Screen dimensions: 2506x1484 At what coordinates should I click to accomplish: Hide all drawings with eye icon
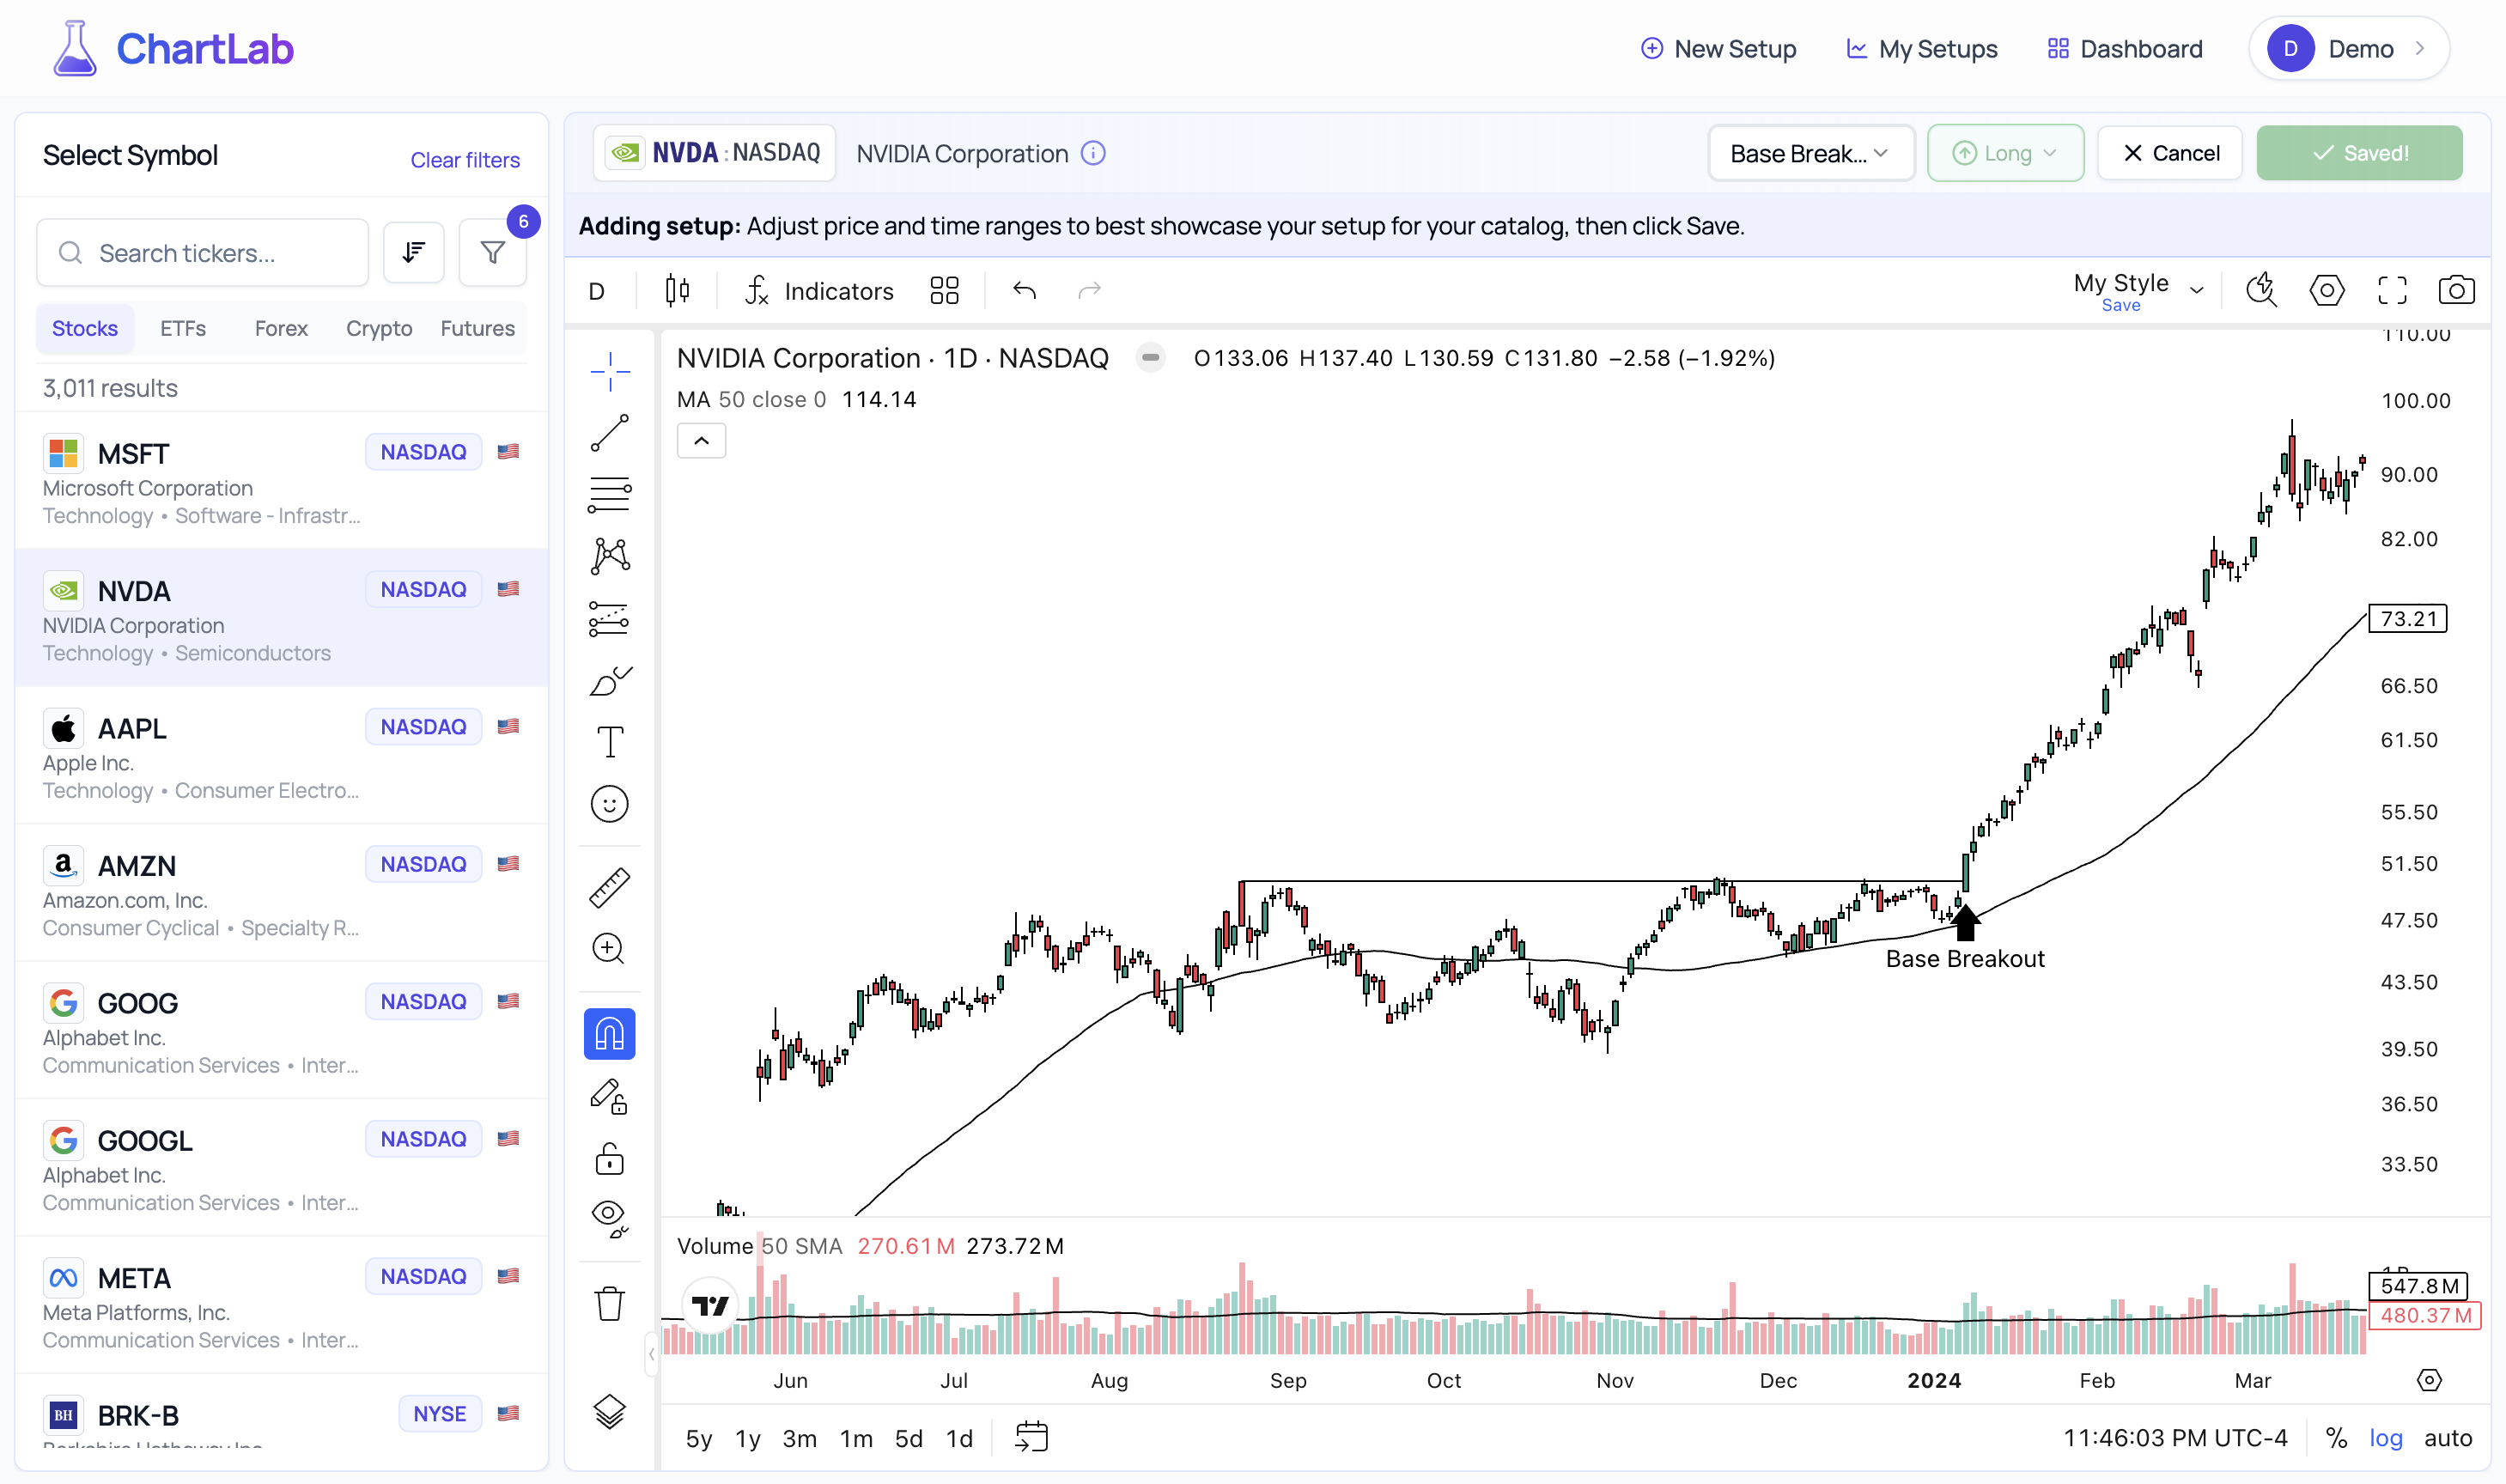coord(609,1219)
